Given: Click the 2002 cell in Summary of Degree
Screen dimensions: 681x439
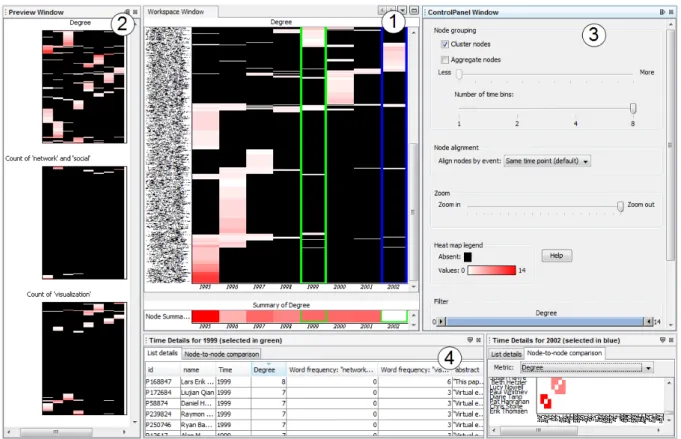Looking at the screenshot, I should pyautogui.click(x=394, y=316).
